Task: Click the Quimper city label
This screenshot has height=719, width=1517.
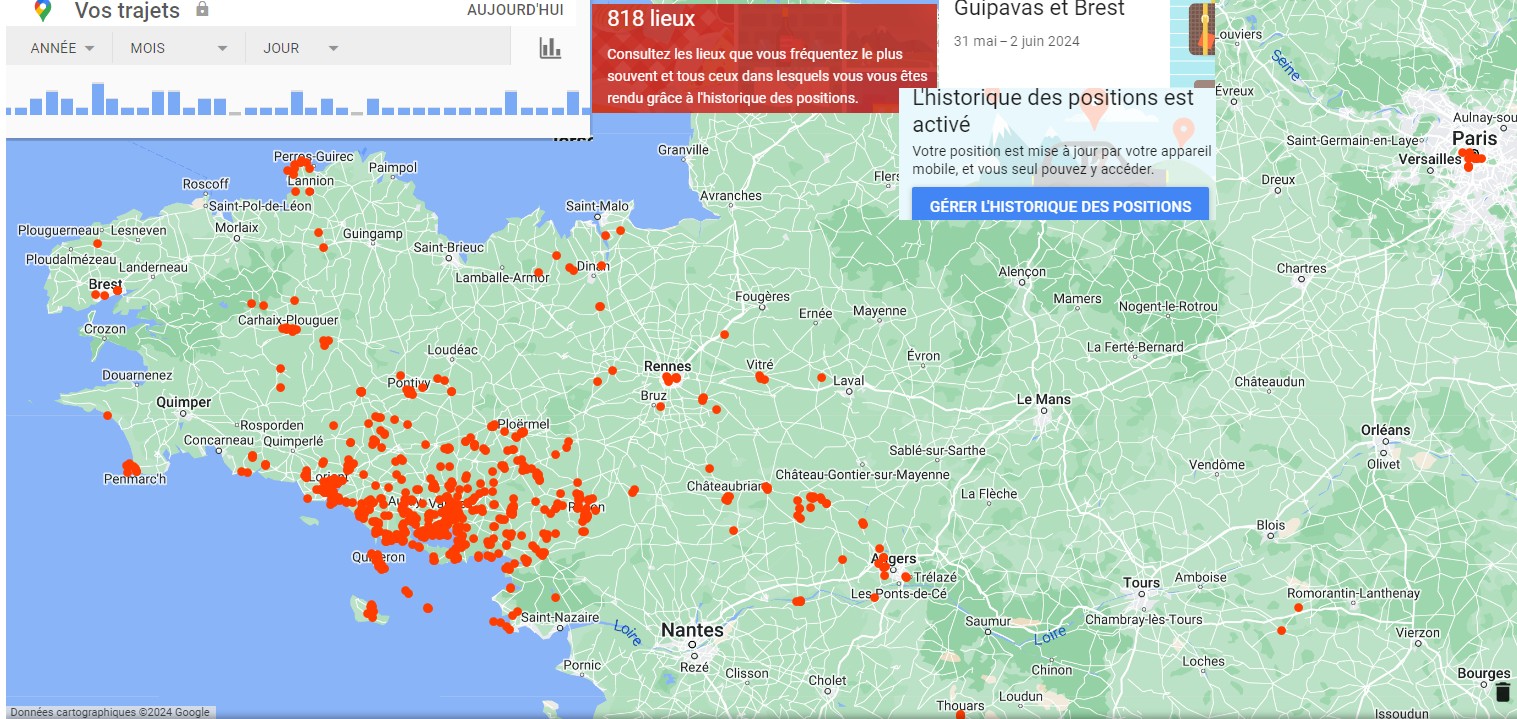Action: pos(184,402)
